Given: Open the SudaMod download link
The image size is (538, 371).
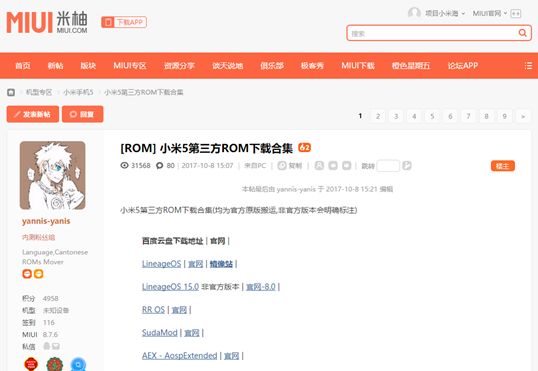Looking at the screenshot, I should pos(160,333).
